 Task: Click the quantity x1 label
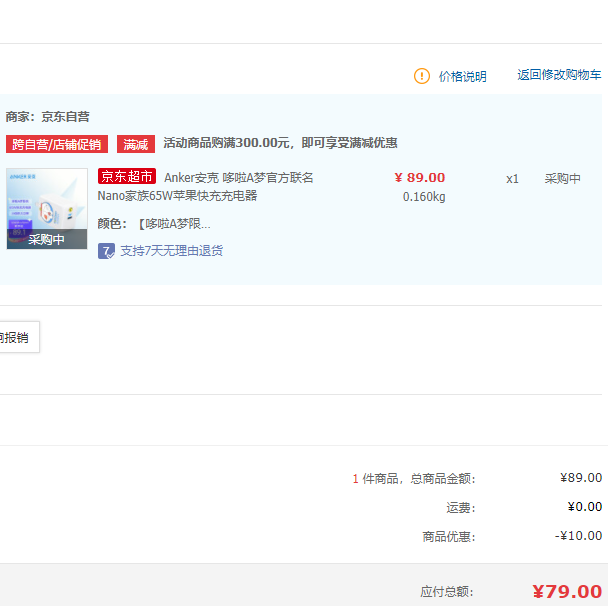pos(512,179)
